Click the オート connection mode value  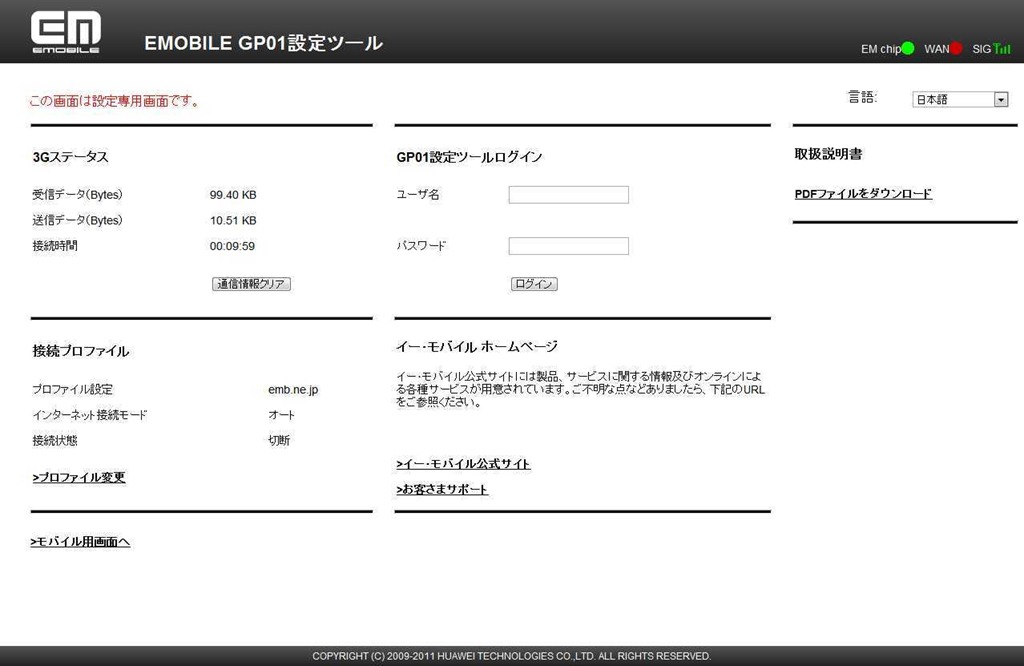pos(281,415)
